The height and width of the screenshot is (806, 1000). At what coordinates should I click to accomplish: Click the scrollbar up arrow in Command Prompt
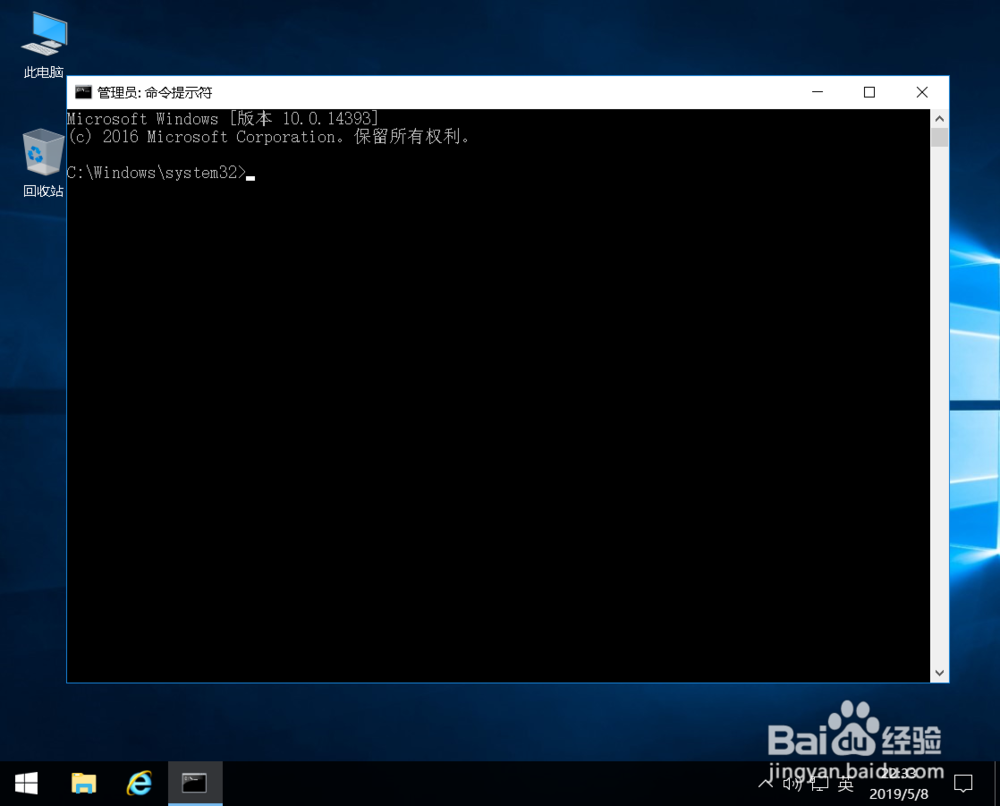tap(939, 119)
